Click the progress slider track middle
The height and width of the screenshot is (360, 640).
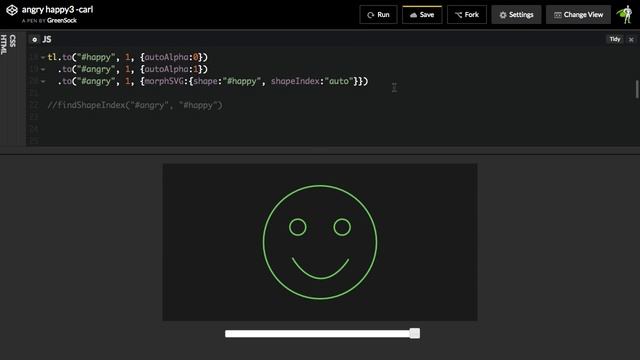[322, 334]
